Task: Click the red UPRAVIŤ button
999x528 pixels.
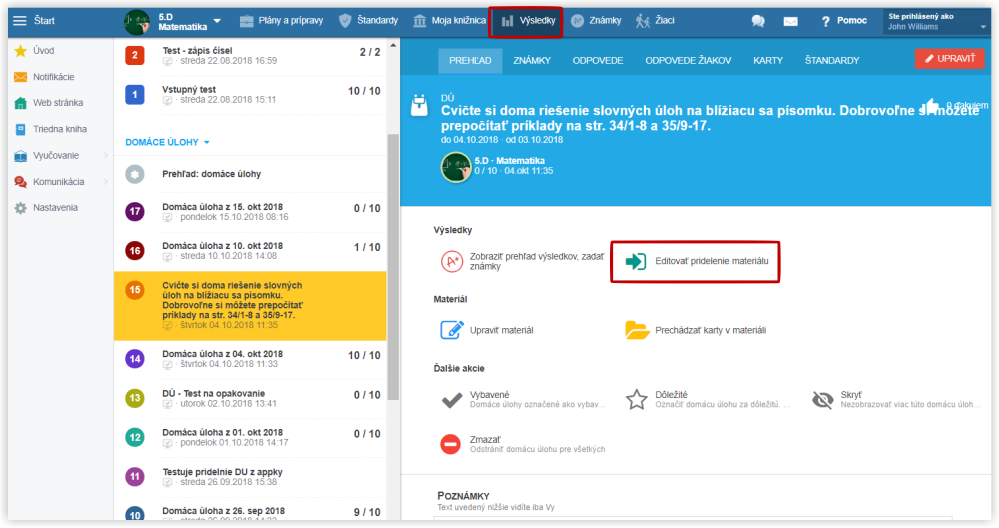Action: click(x=950, y=59)
